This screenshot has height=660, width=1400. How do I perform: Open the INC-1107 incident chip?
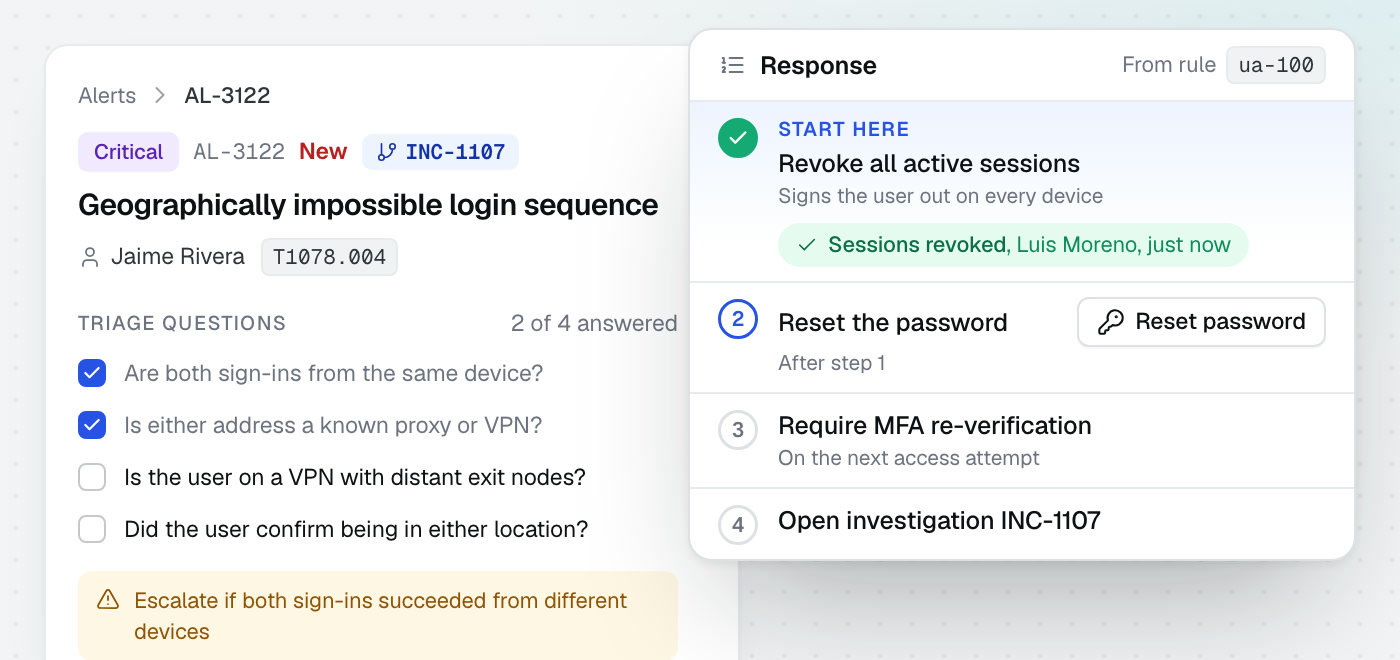pos(440,152)
